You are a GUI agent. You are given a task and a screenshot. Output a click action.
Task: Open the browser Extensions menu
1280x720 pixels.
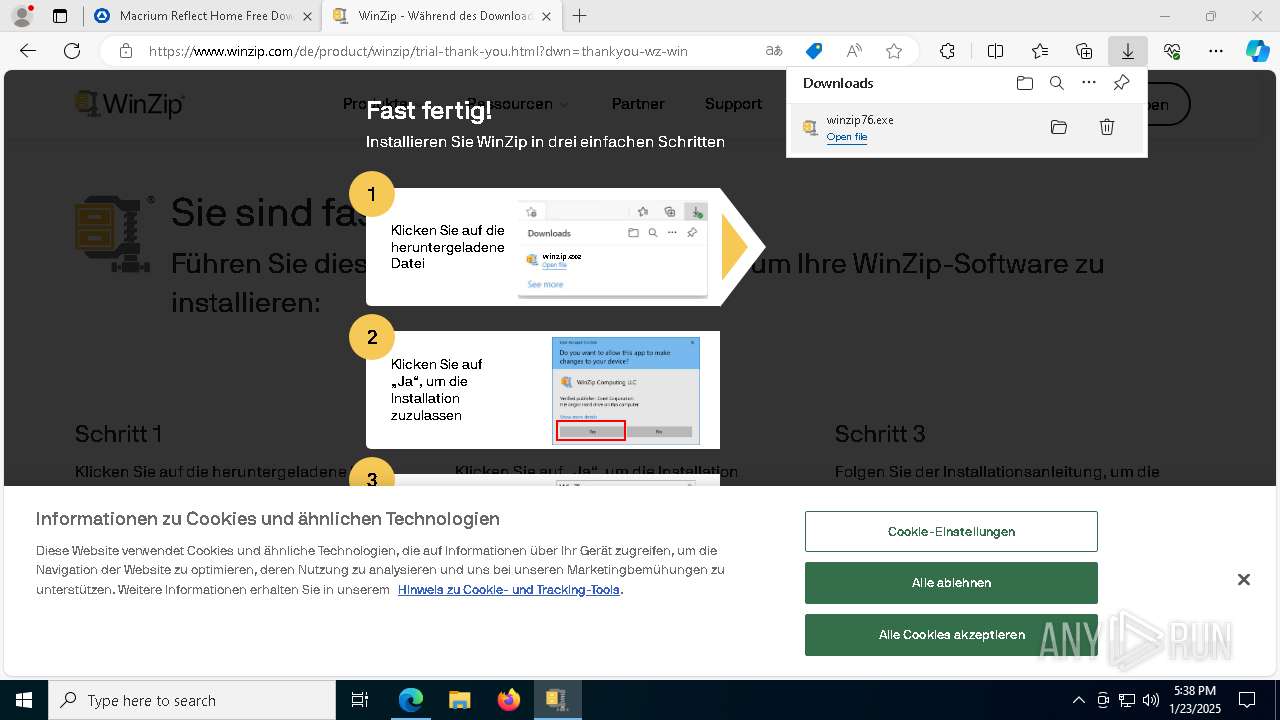[x=947, y=51]
